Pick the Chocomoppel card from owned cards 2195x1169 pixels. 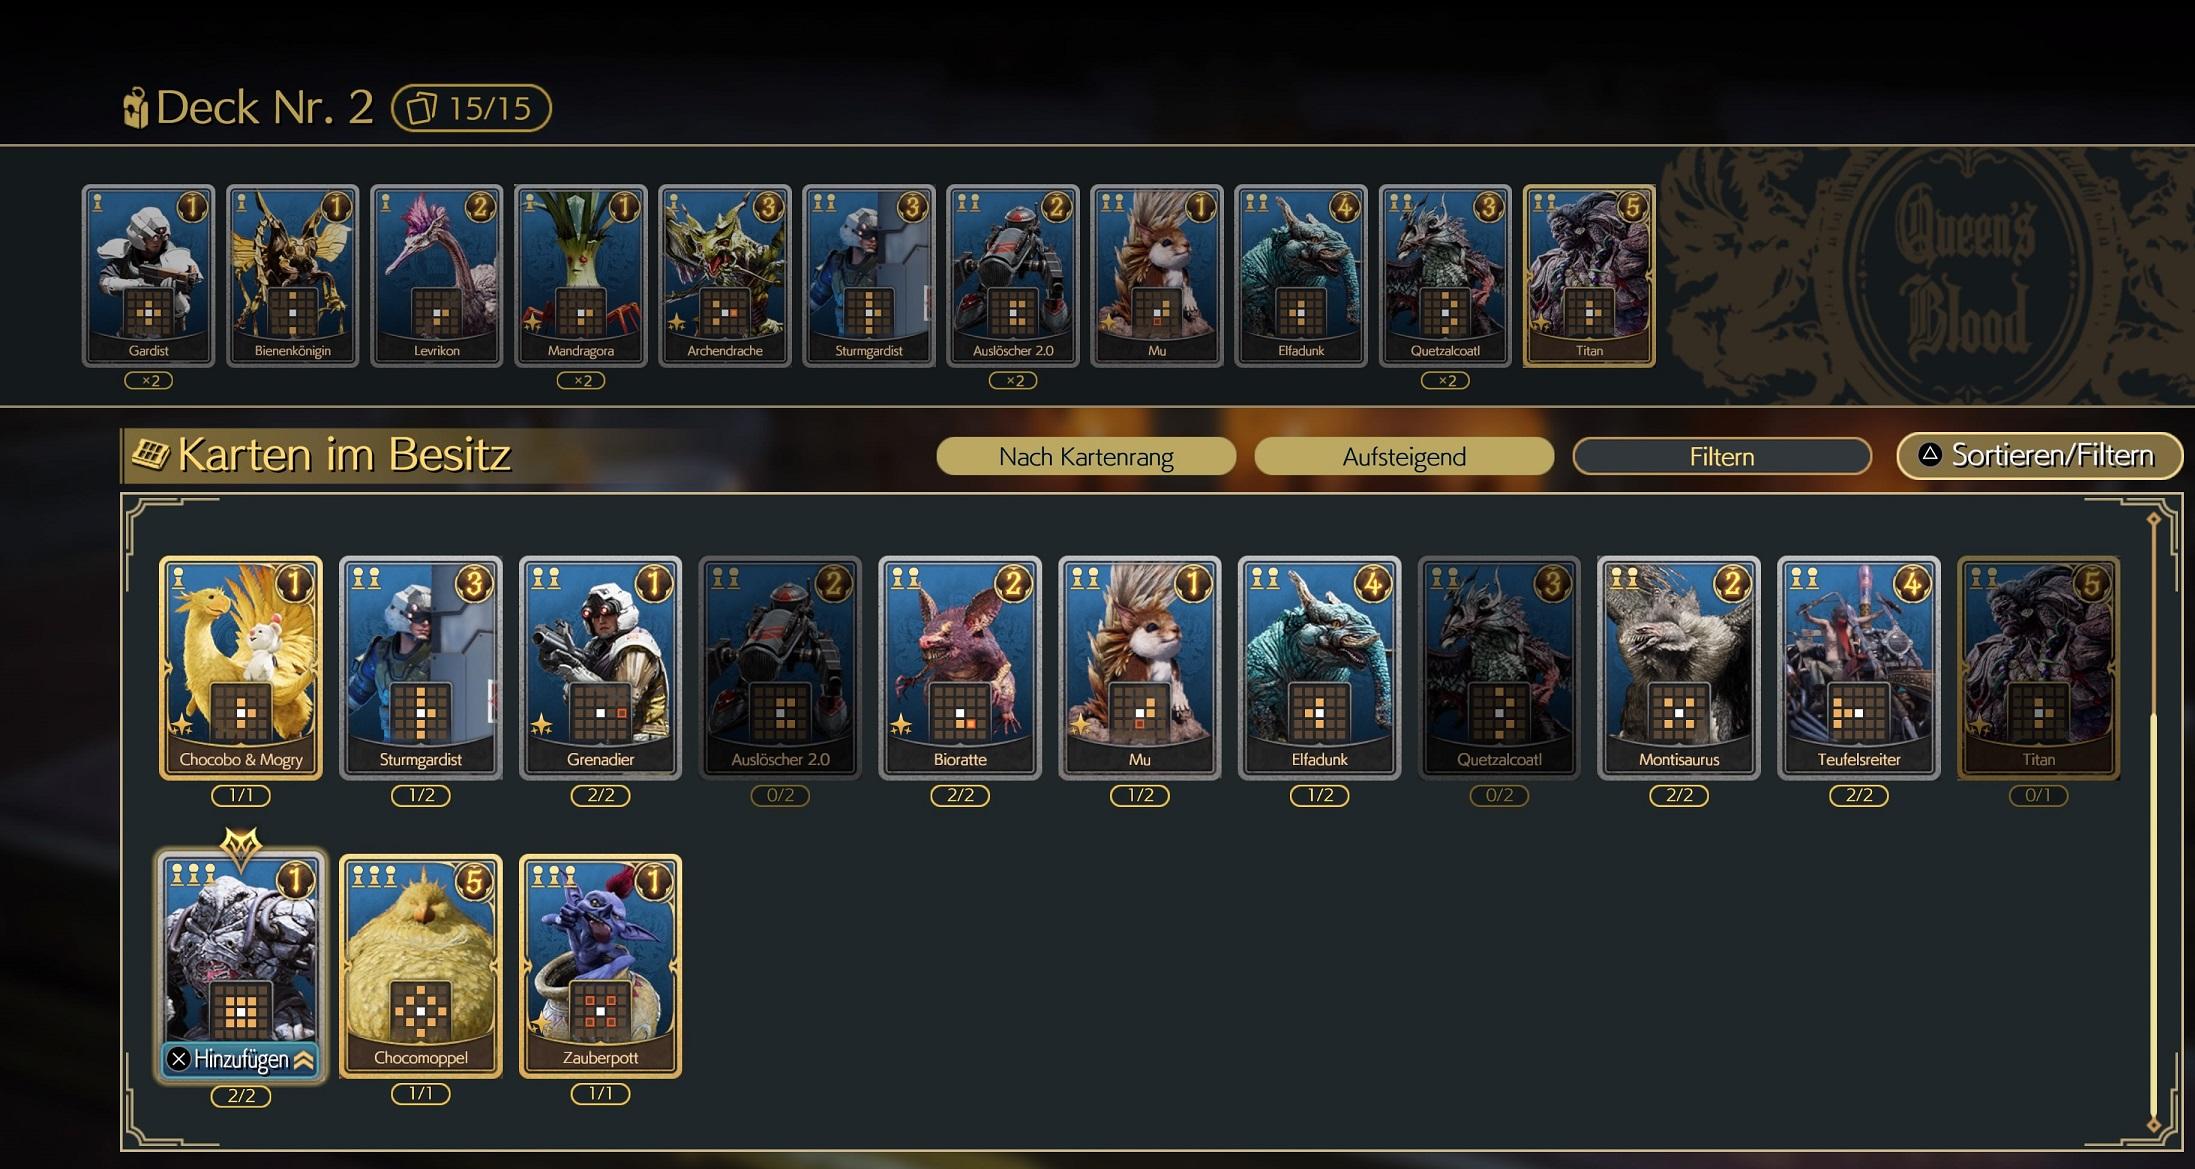[420, 966]
